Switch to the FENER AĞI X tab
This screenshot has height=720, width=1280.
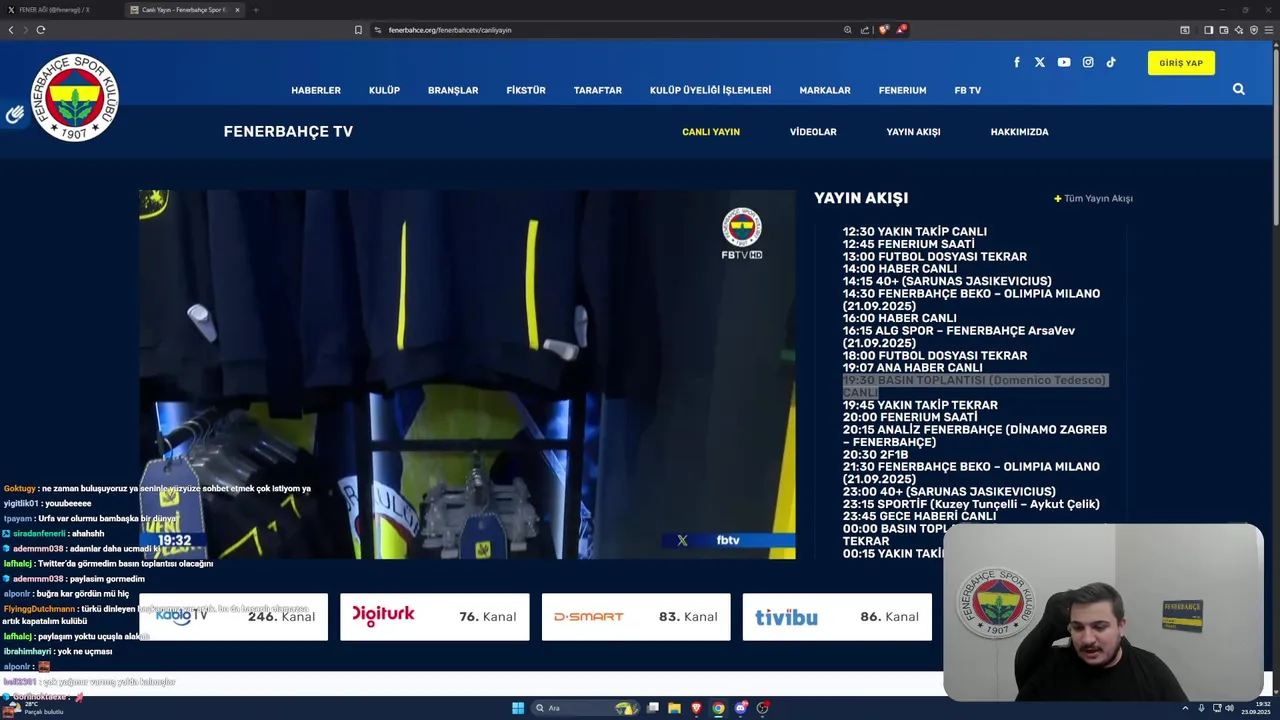tap(60, 10)
